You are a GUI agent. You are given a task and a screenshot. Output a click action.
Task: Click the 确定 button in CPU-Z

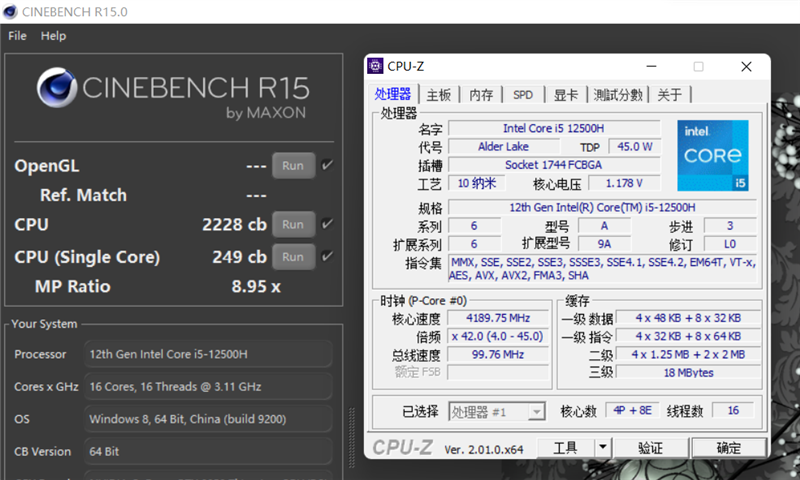pyautogui.click(x=729, y=447)
